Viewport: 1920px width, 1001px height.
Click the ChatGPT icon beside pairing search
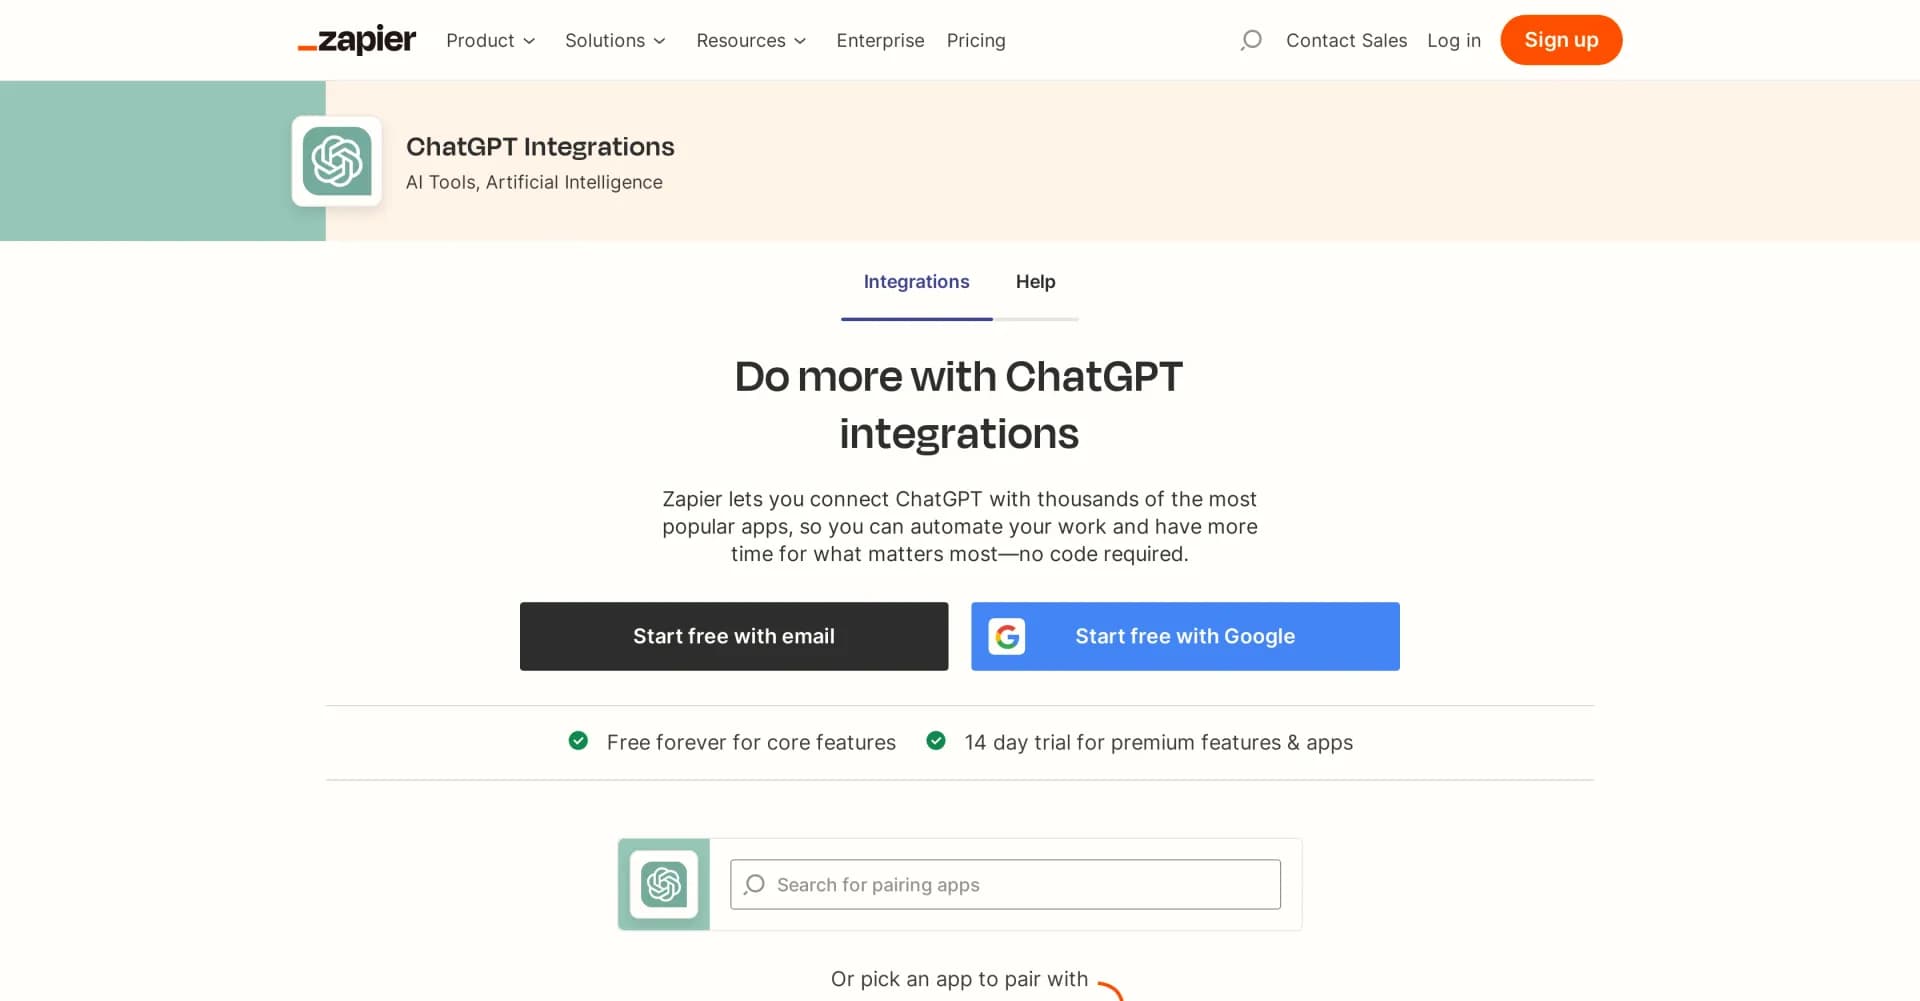point(664,884)
